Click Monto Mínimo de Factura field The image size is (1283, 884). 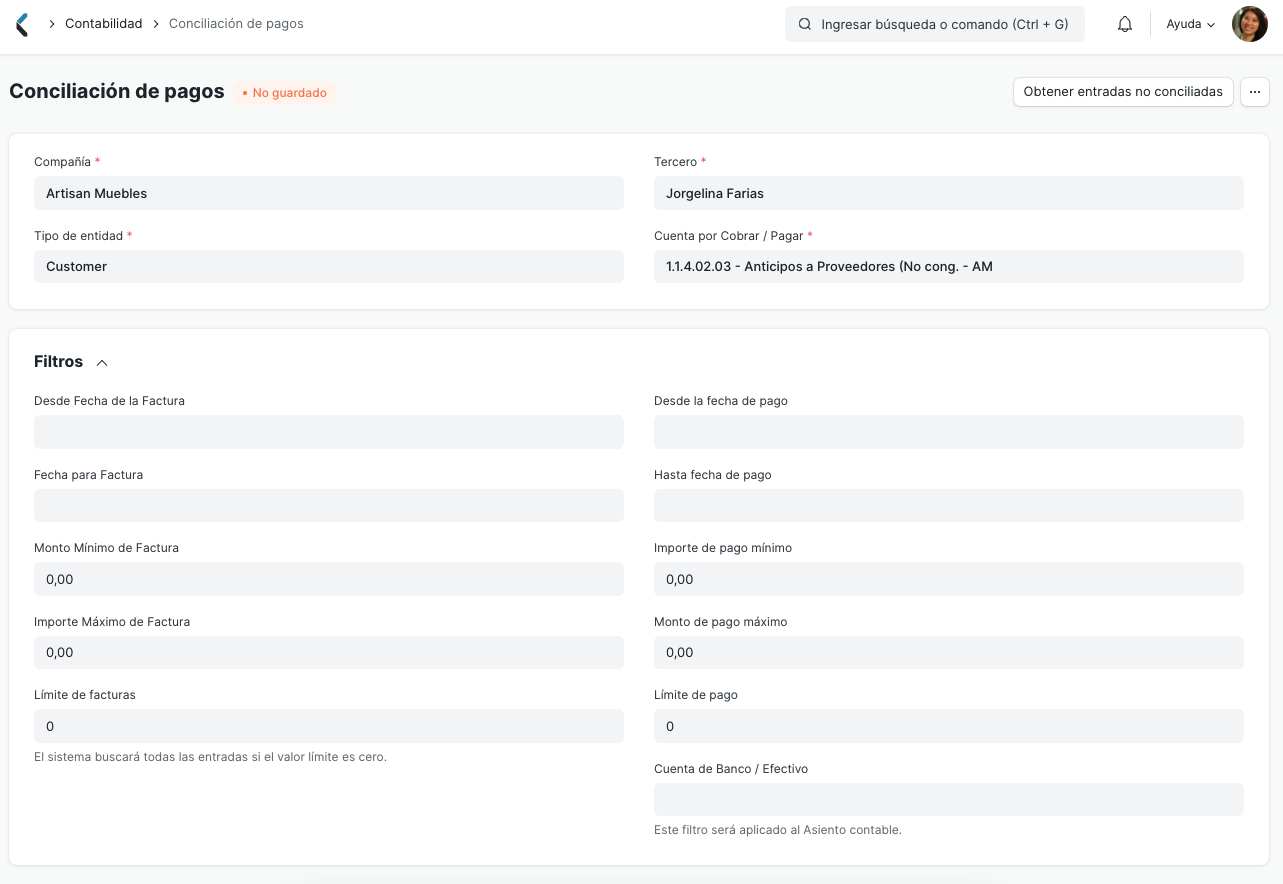[x=329, y=579]
